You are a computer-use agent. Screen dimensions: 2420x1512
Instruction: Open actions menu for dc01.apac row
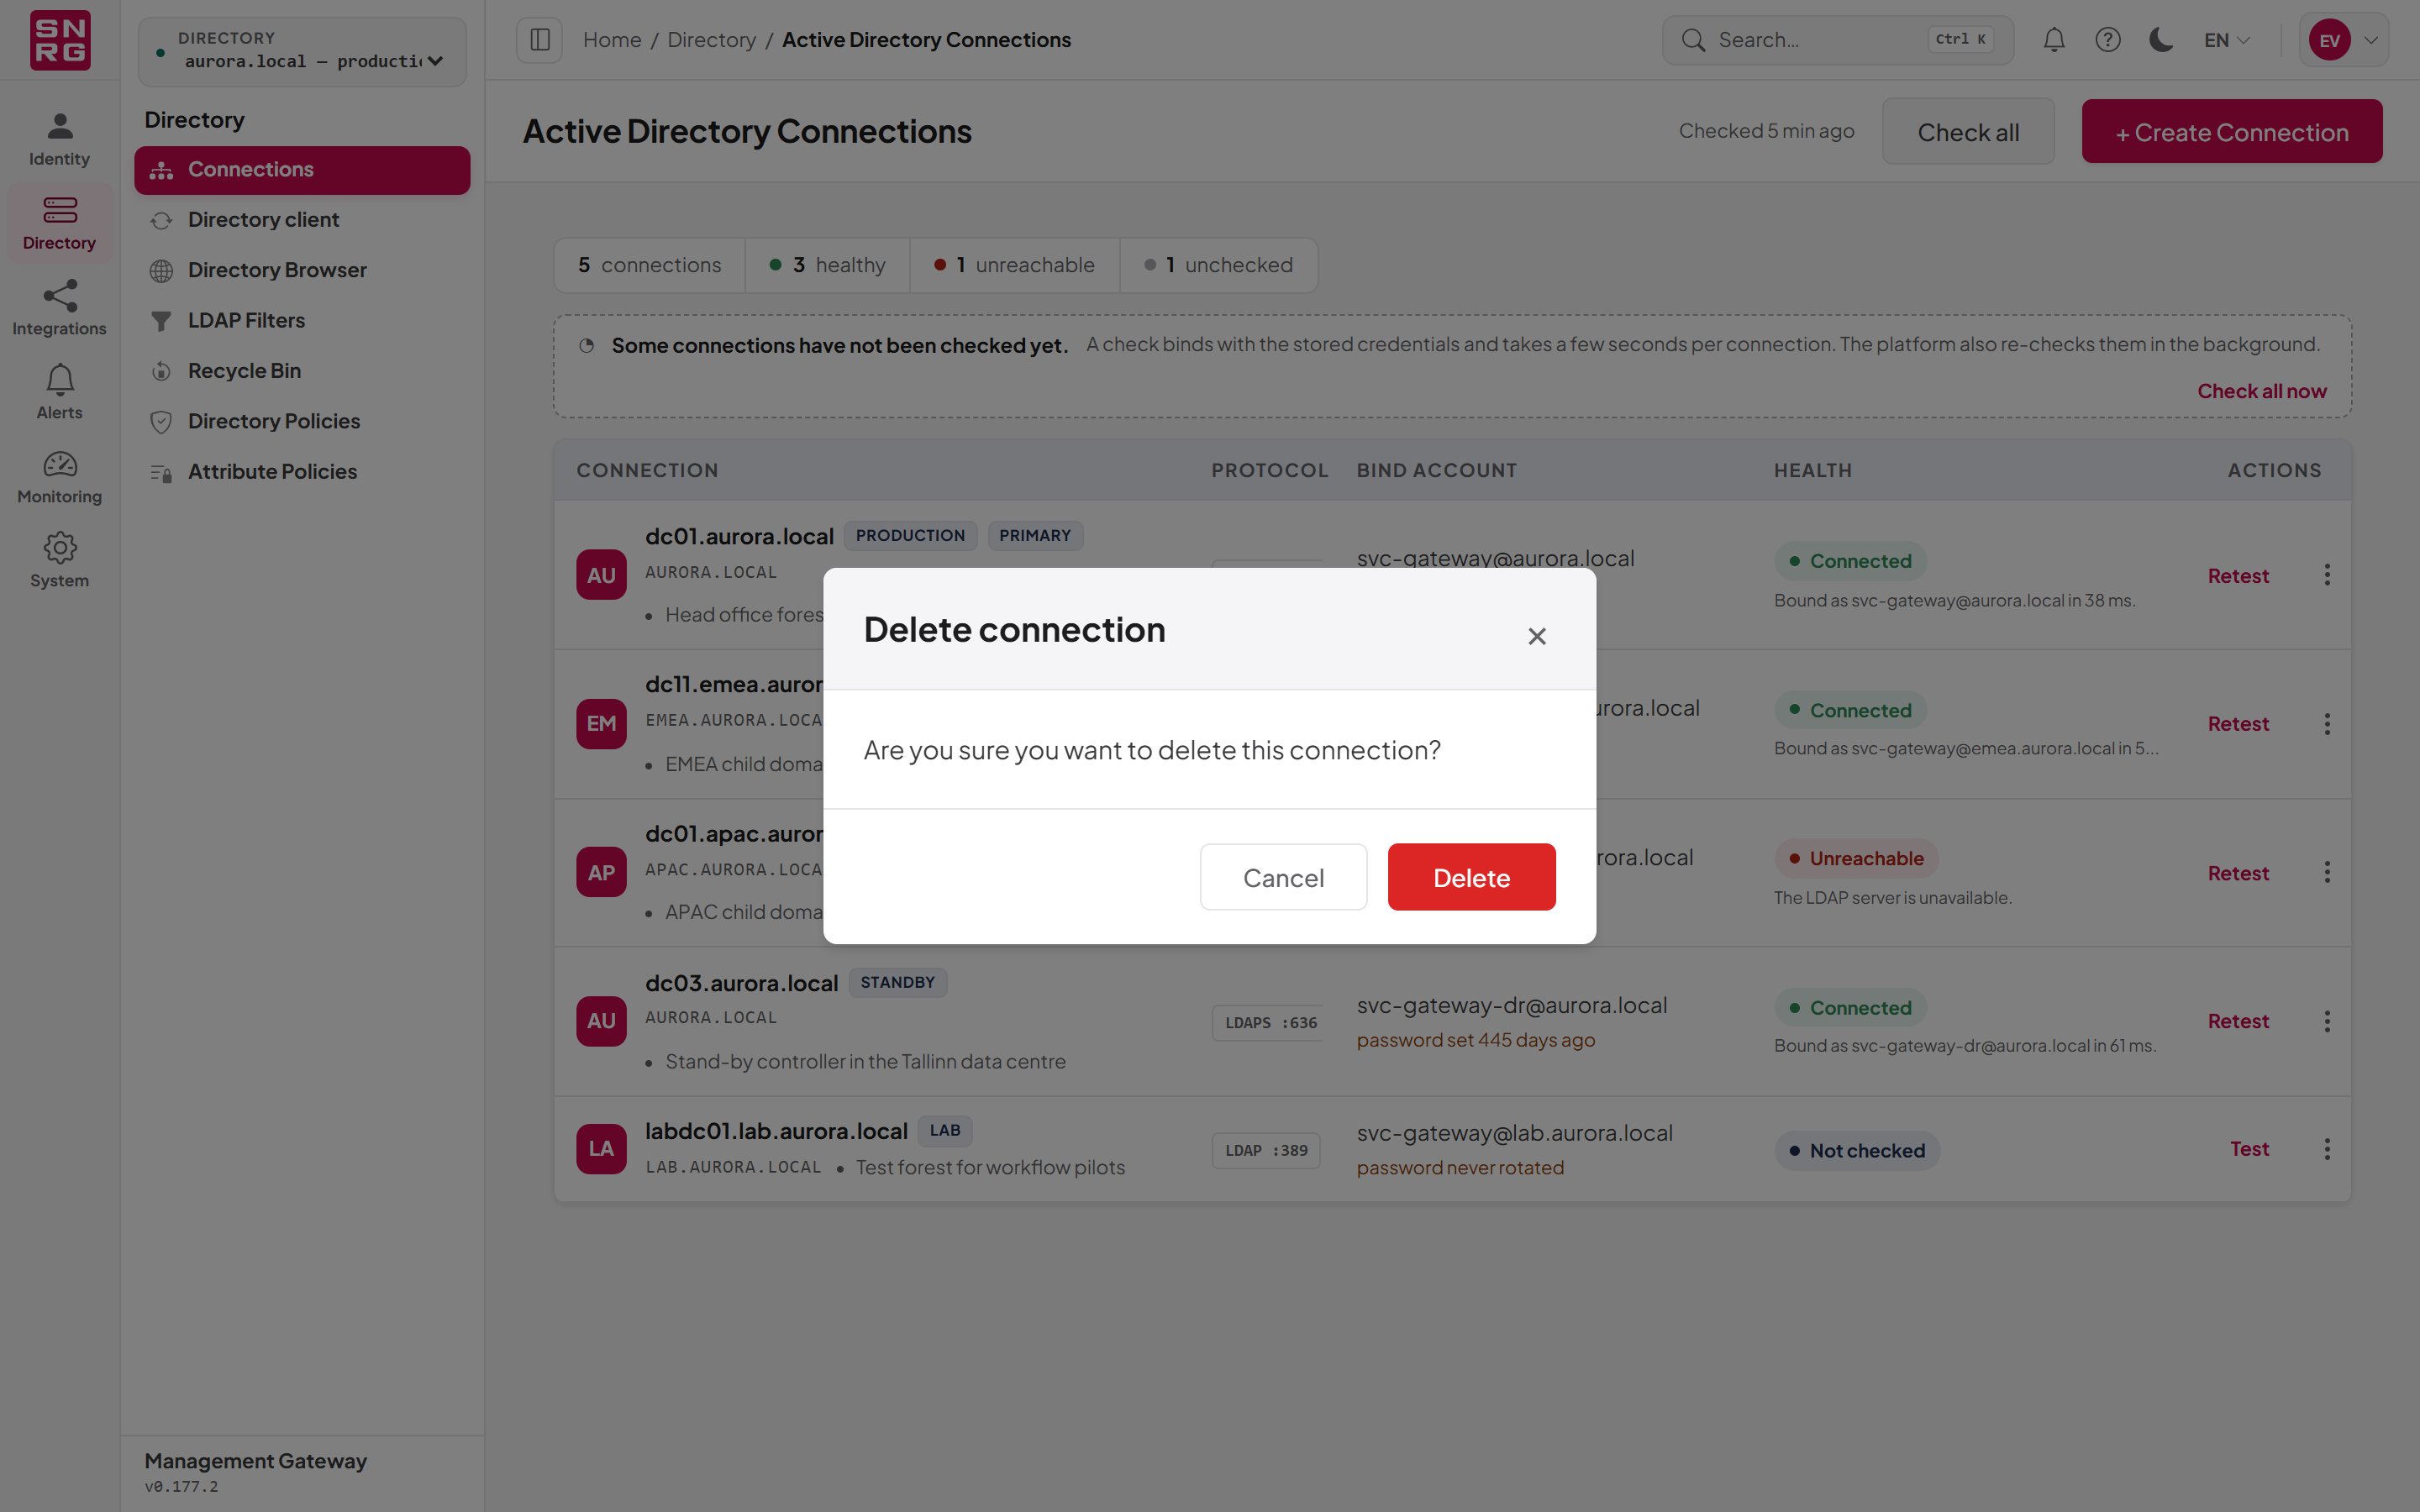pyautogui.click(x=2327, y=873)
